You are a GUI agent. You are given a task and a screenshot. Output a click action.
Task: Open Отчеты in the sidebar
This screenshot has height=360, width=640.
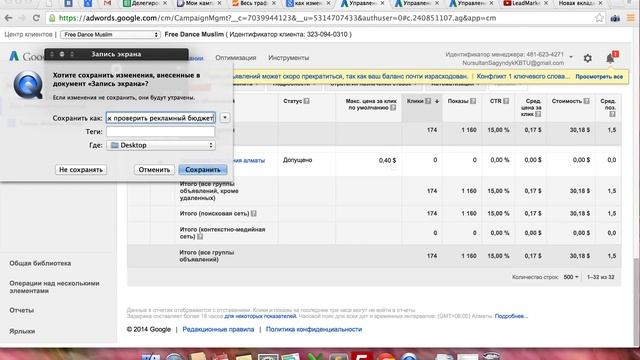22,310
